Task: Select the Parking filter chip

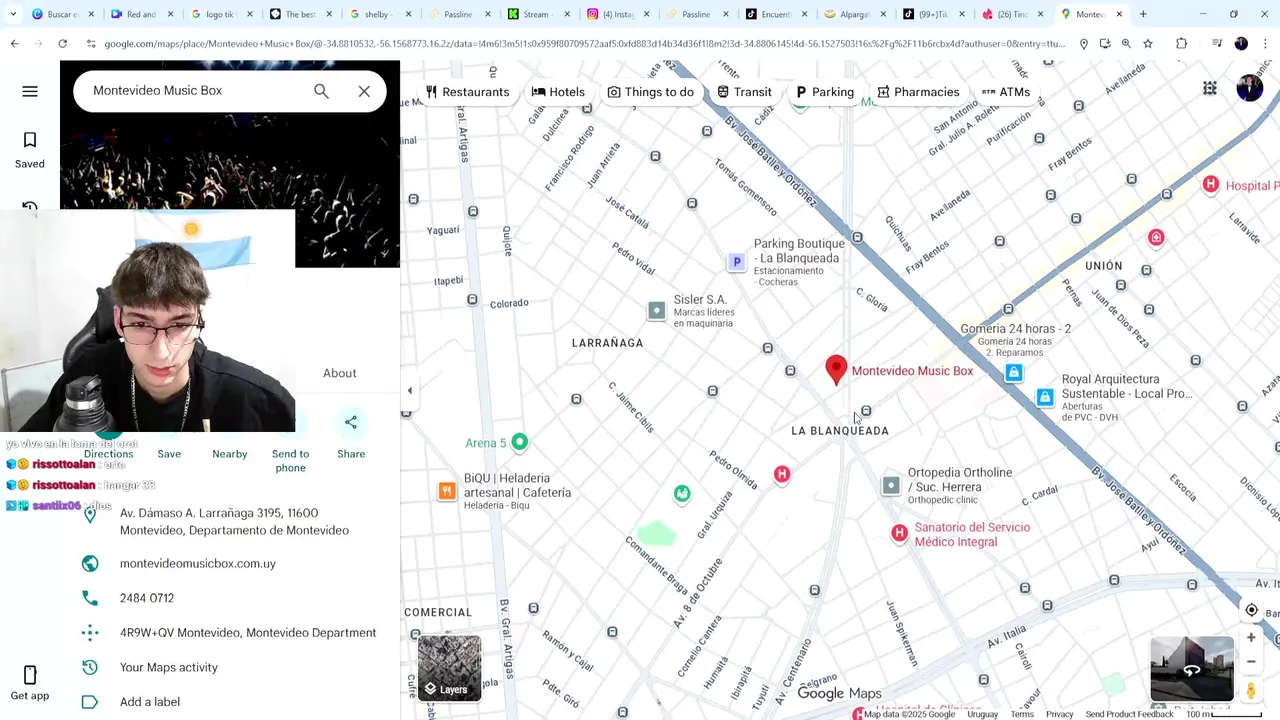Action: pos(825,92)
